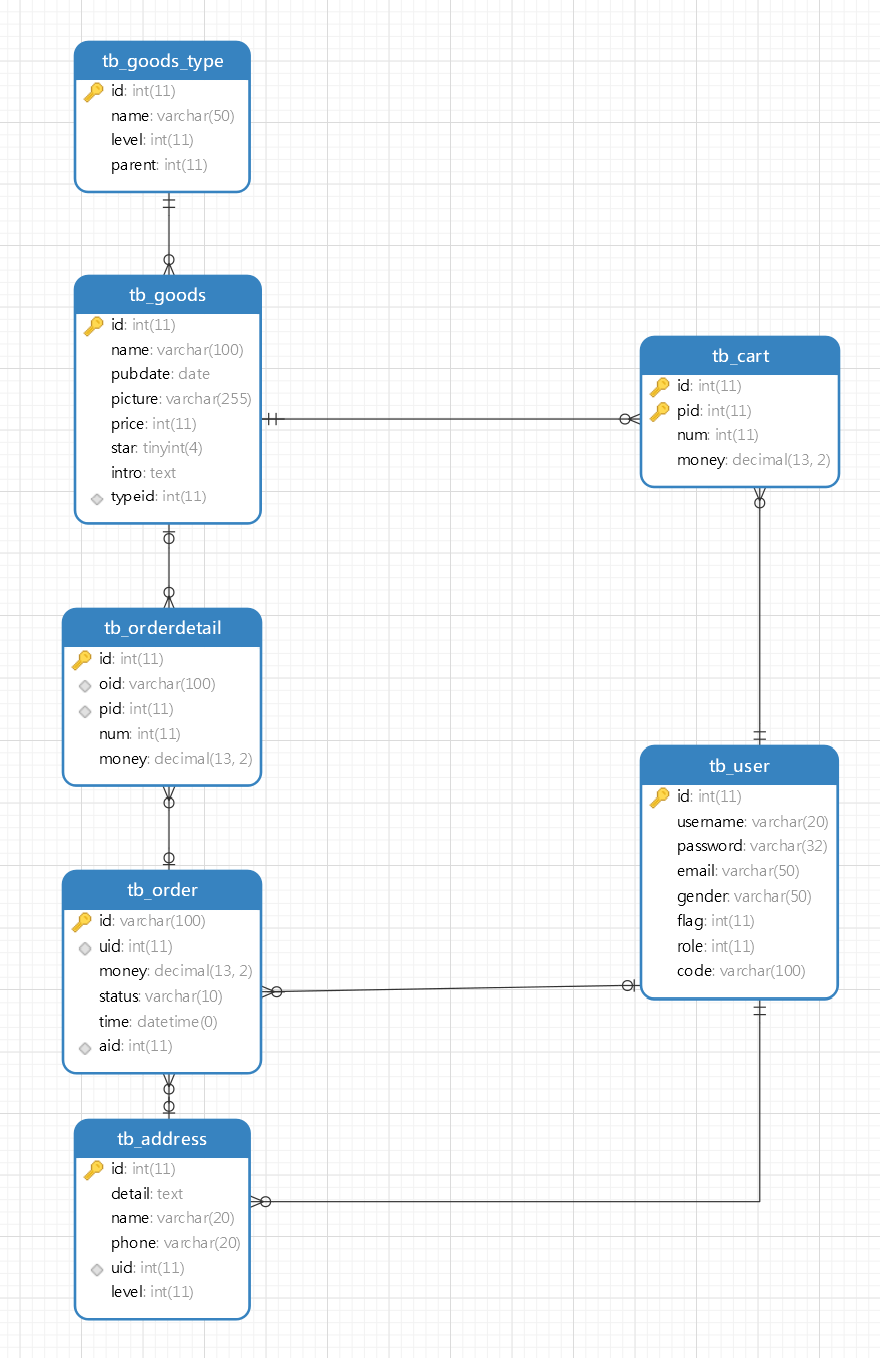Image resolution: width=880 pixels, height=1358 pixels.
Task: Click the uid diamond icon in tb_address
Action: 97,1269
